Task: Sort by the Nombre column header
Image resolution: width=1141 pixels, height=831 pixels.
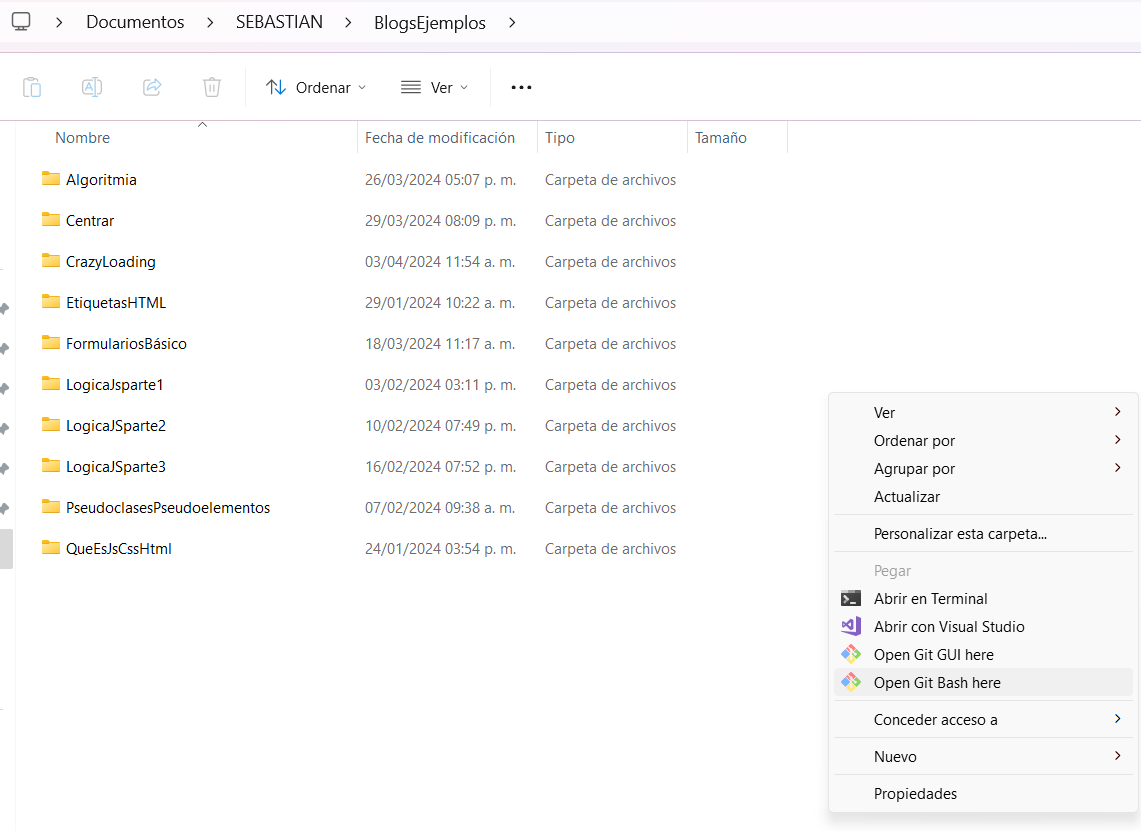Action: pos(82,138)
